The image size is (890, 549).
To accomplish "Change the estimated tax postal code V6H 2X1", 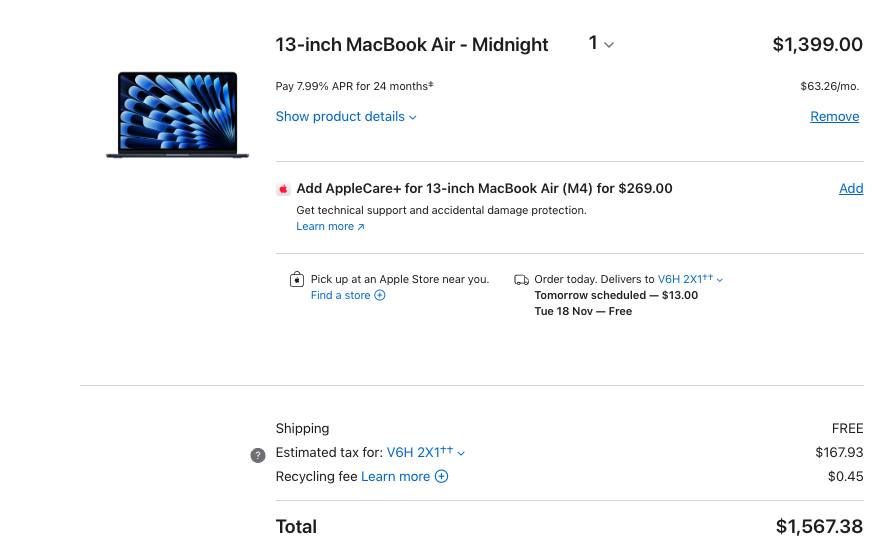I will [x=425, y=453].
